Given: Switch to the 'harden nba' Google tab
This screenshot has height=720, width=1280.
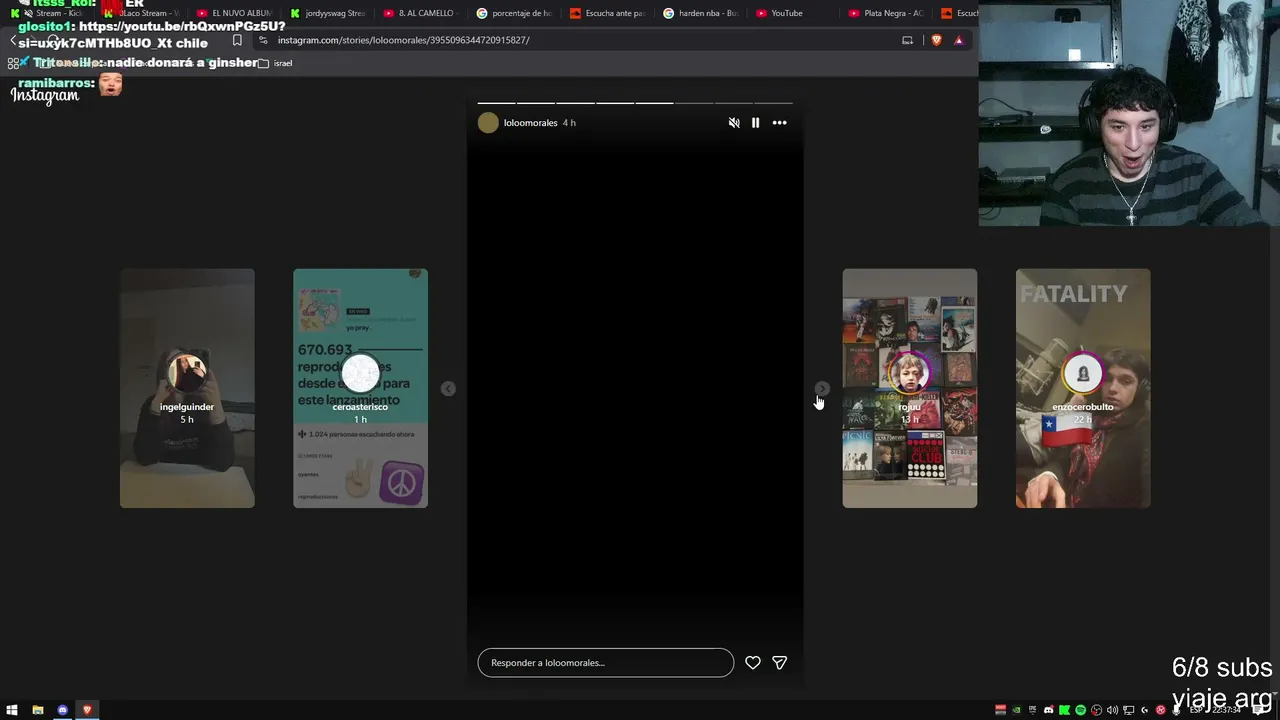Looking at the screenshot, I should coord(700,13).
